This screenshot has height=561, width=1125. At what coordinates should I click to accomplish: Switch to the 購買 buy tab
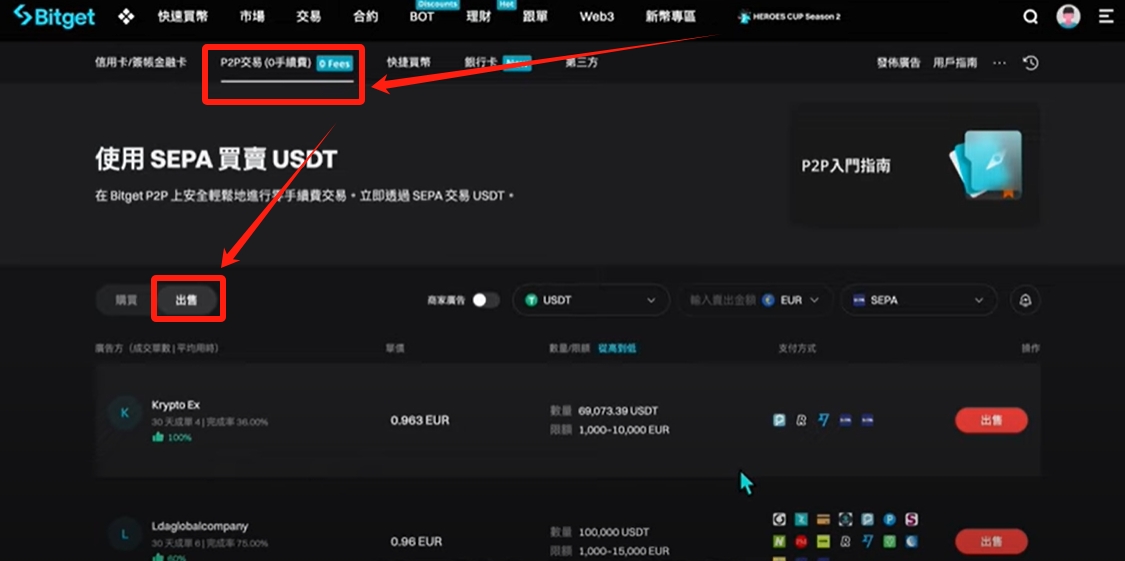(x=126, y=301)
